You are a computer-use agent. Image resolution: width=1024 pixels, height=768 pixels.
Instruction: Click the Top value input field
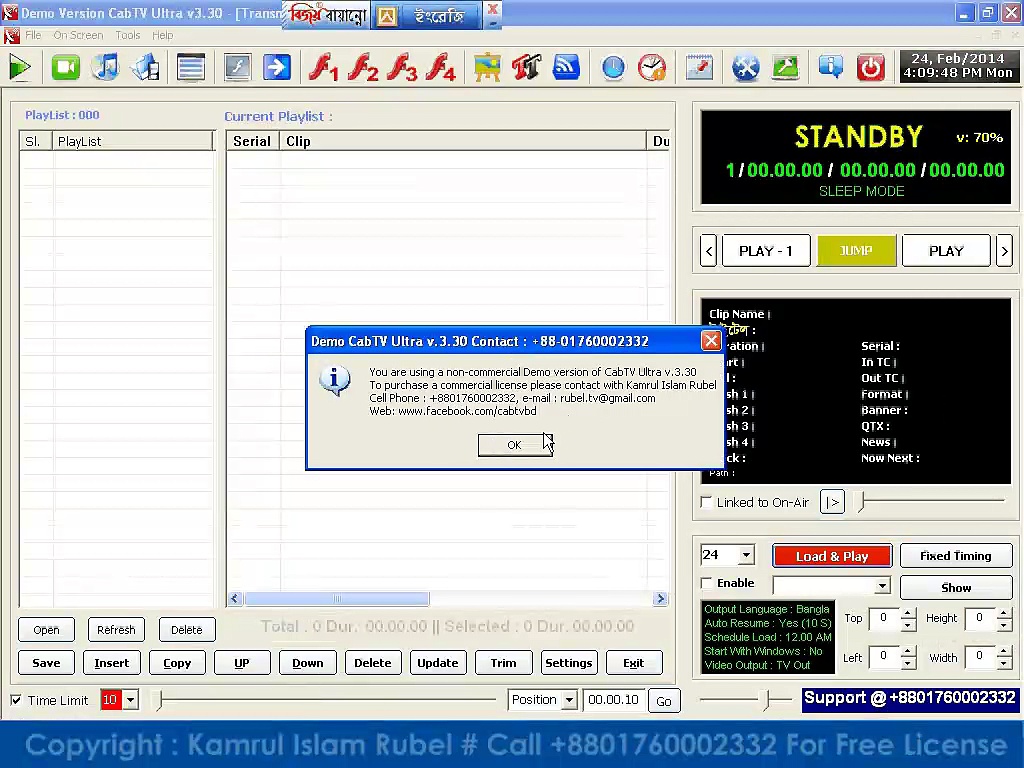point(884,618)
